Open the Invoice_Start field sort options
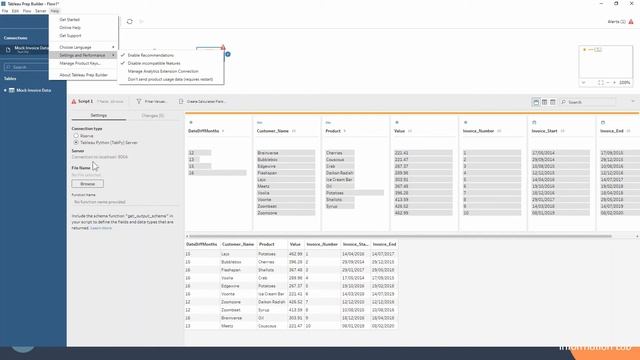 562,131
